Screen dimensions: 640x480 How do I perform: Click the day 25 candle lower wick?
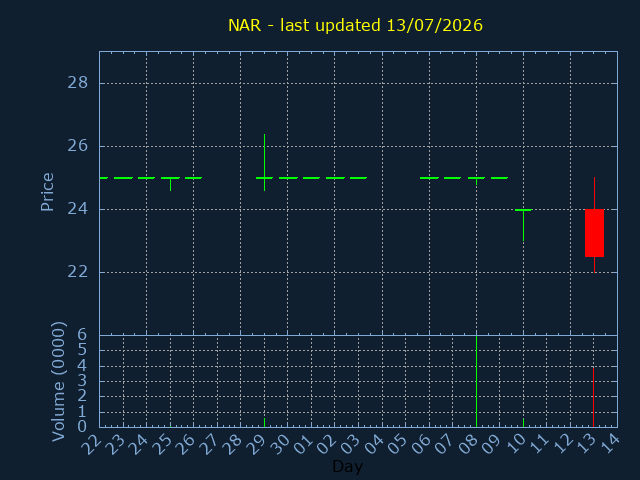[171, 184]
